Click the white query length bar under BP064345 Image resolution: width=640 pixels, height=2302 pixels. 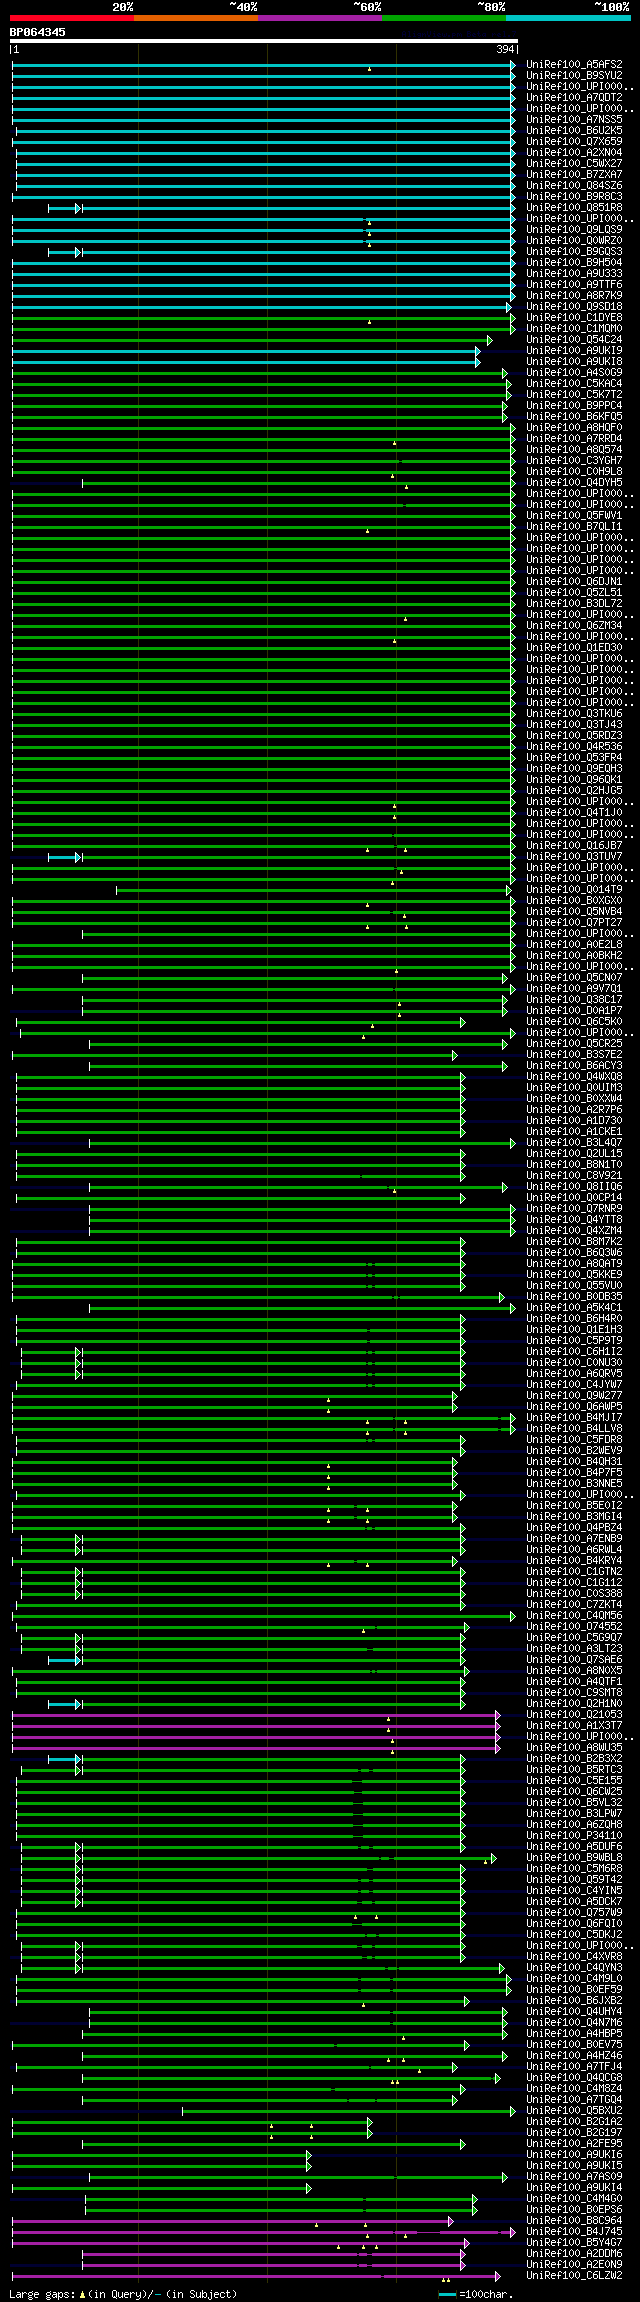point(264,41)
